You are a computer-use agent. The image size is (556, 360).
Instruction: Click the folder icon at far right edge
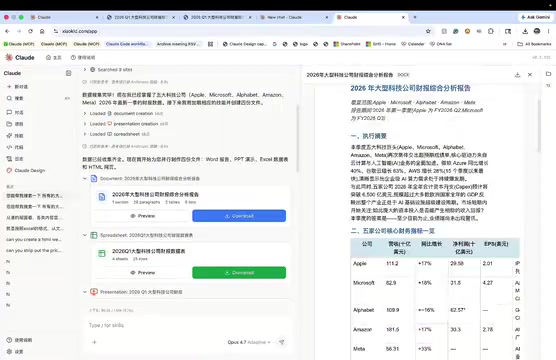tap(549, 74)
